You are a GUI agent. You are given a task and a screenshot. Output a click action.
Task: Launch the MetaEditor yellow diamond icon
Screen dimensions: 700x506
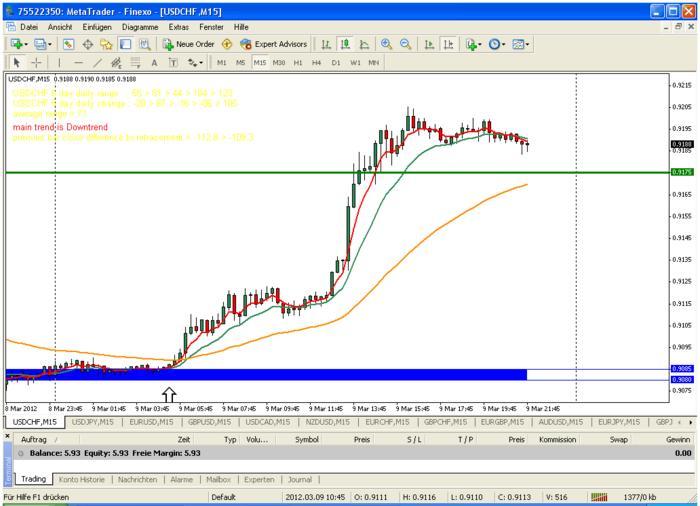coord(227,44)
